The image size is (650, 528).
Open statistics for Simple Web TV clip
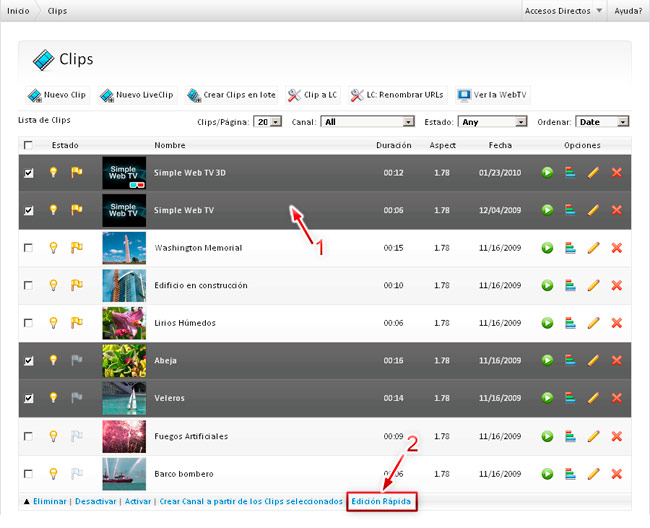tap(570, 210)
